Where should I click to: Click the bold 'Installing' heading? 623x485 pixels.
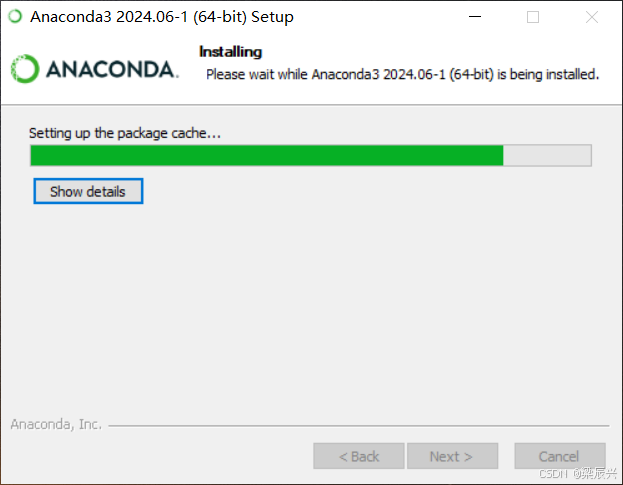click(x=230, y=52)
